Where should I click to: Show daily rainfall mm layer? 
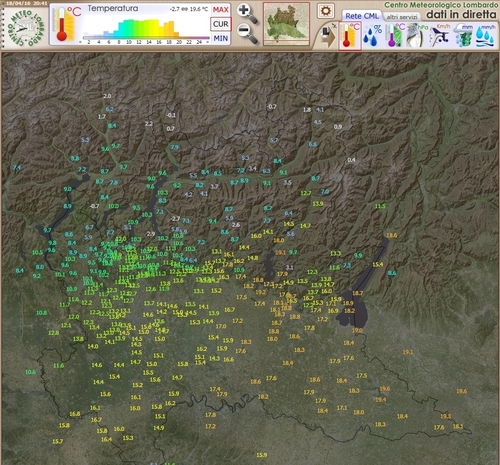click(463, 35)
